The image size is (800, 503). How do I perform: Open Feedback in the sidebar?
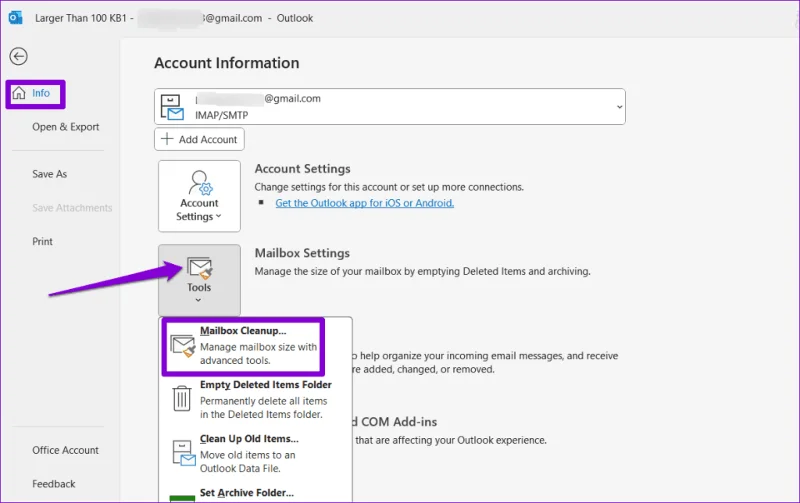click(x=54, y=484)
